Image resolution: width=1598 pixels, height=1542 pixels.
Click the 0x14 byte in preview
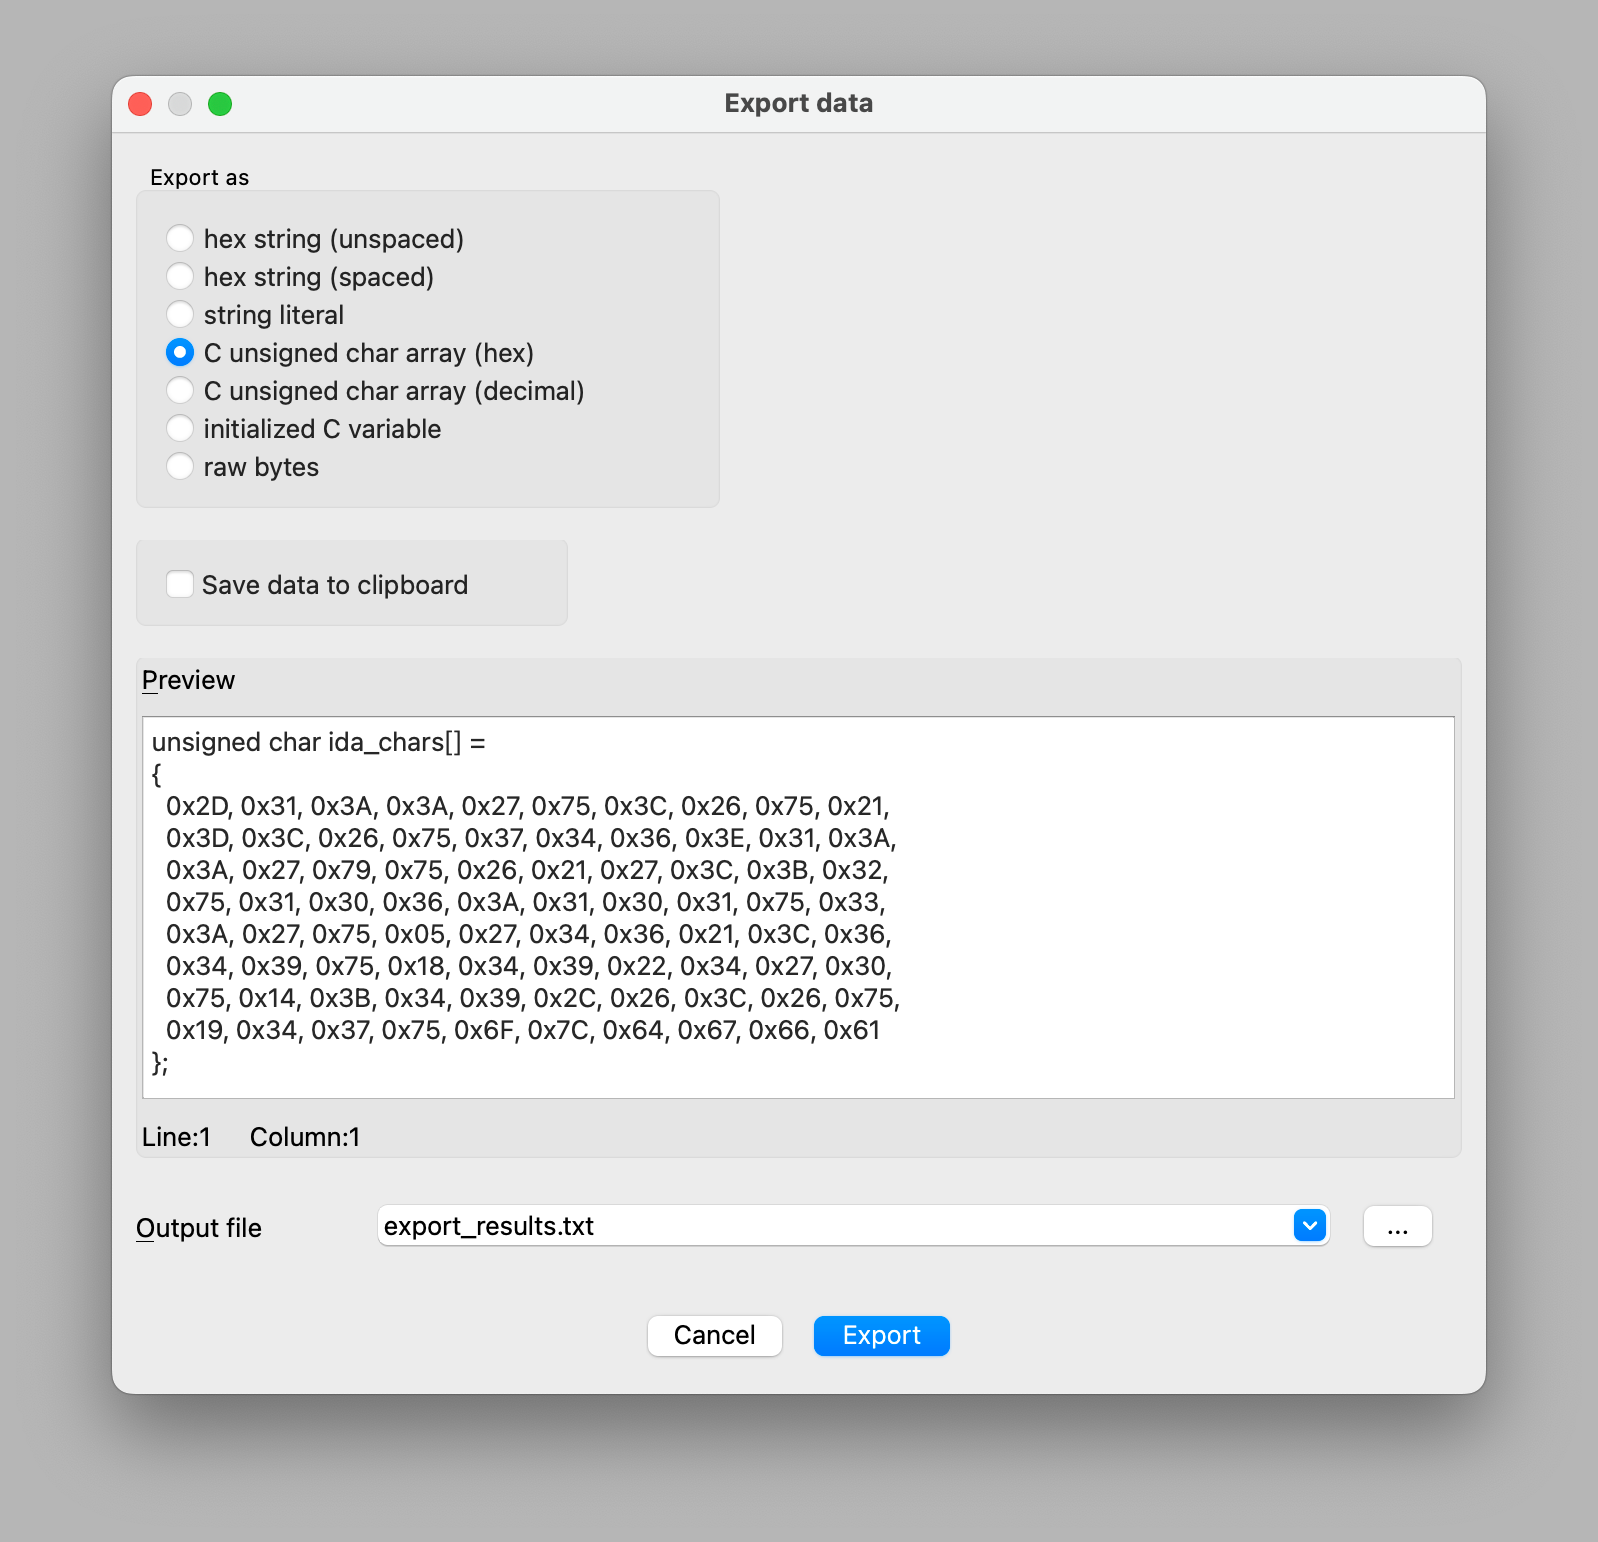pyautogui.click(x=266, y=999)
